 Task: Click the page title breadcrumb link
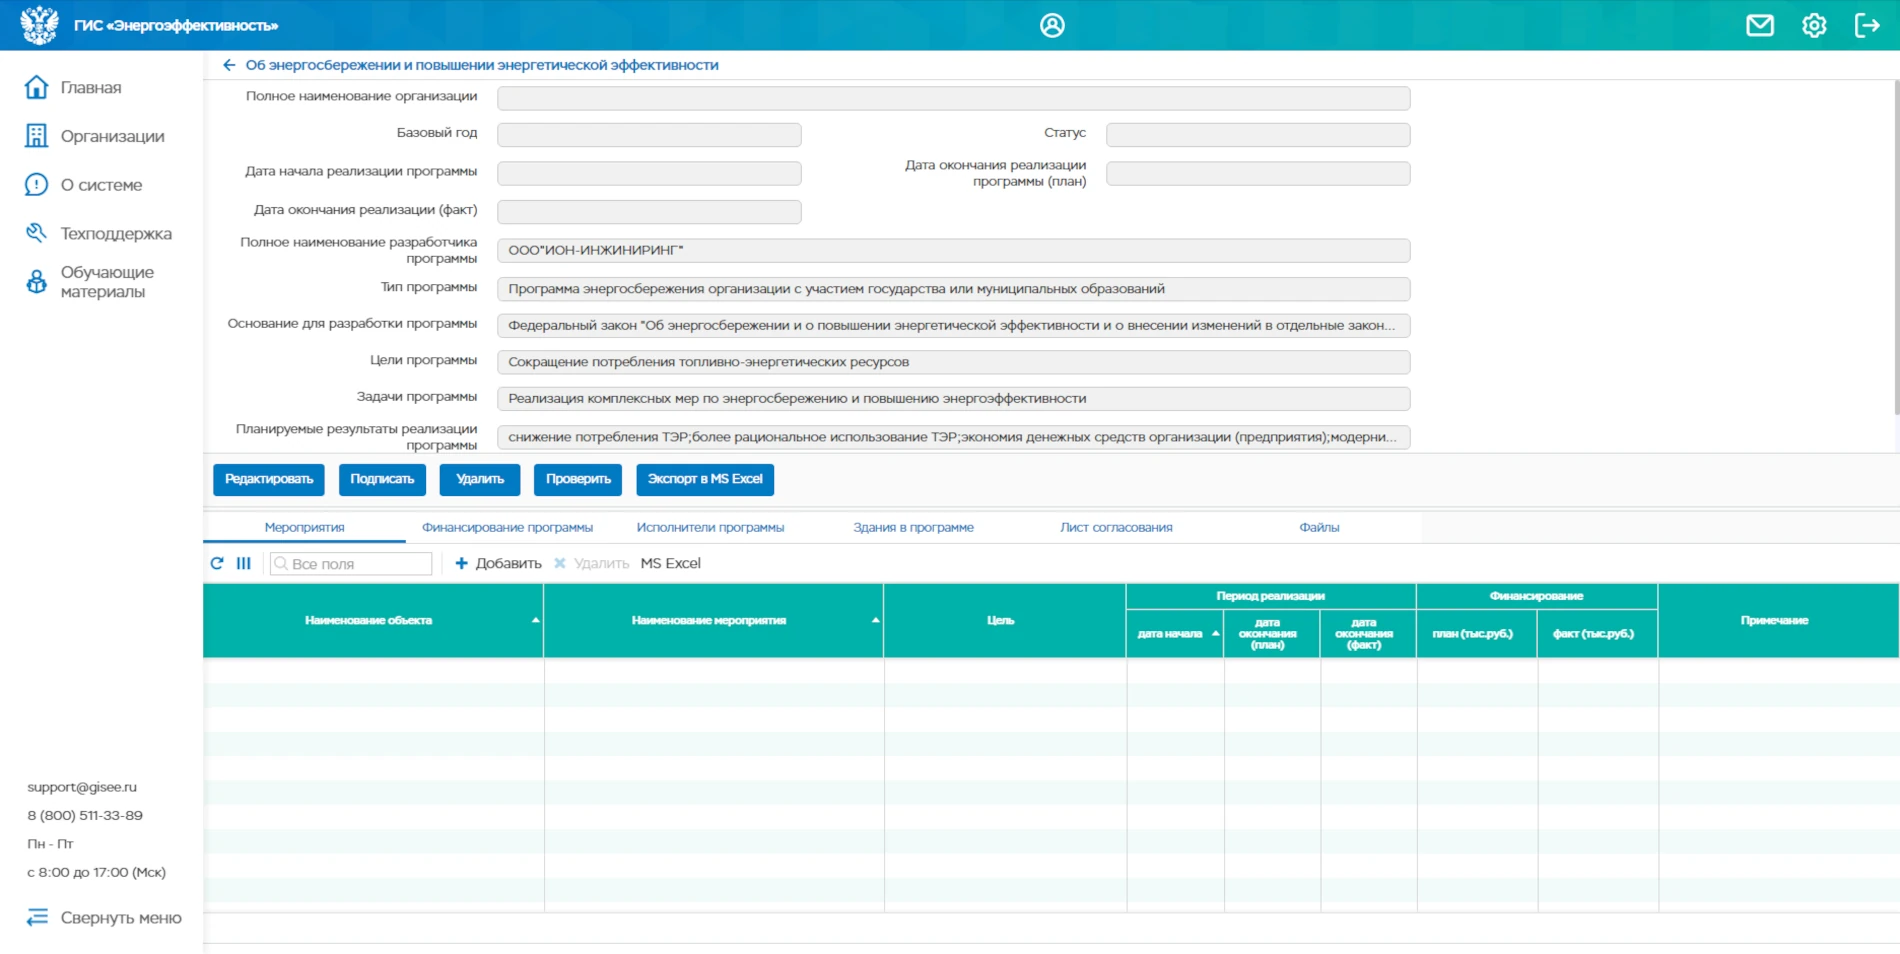click(482, 65)
